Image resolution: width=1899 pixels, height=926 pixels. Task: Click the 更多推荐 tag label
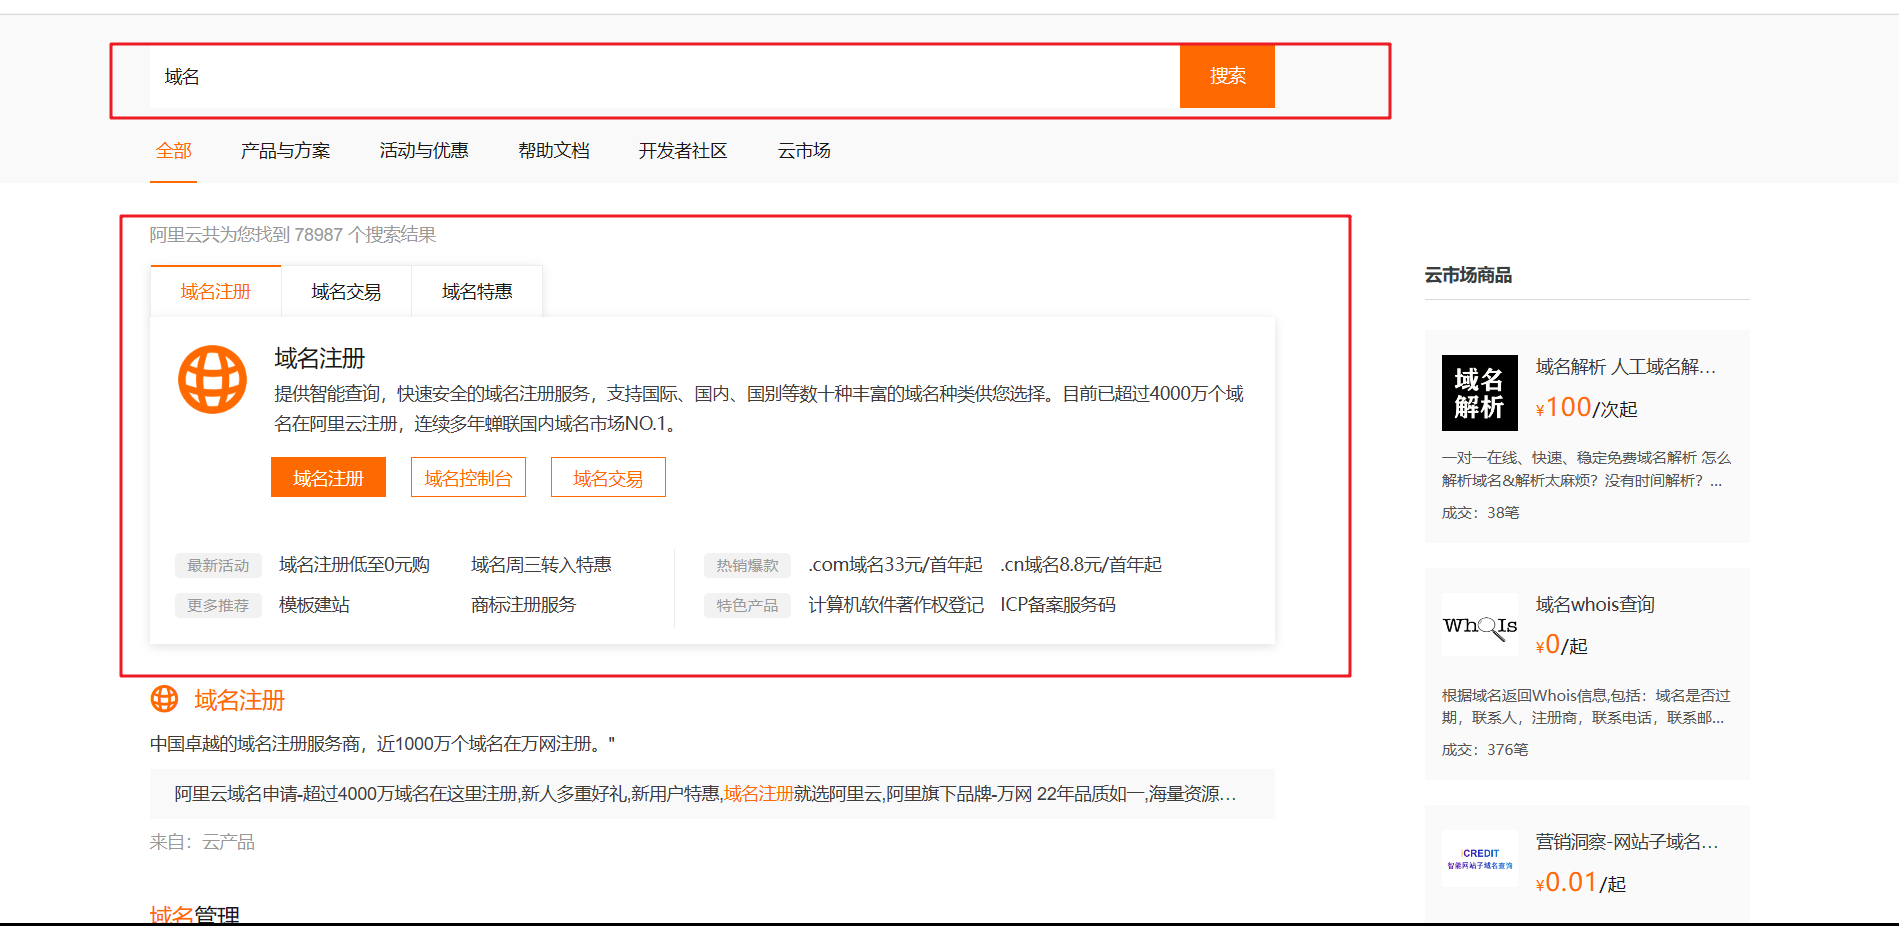(x=218, y=606)
